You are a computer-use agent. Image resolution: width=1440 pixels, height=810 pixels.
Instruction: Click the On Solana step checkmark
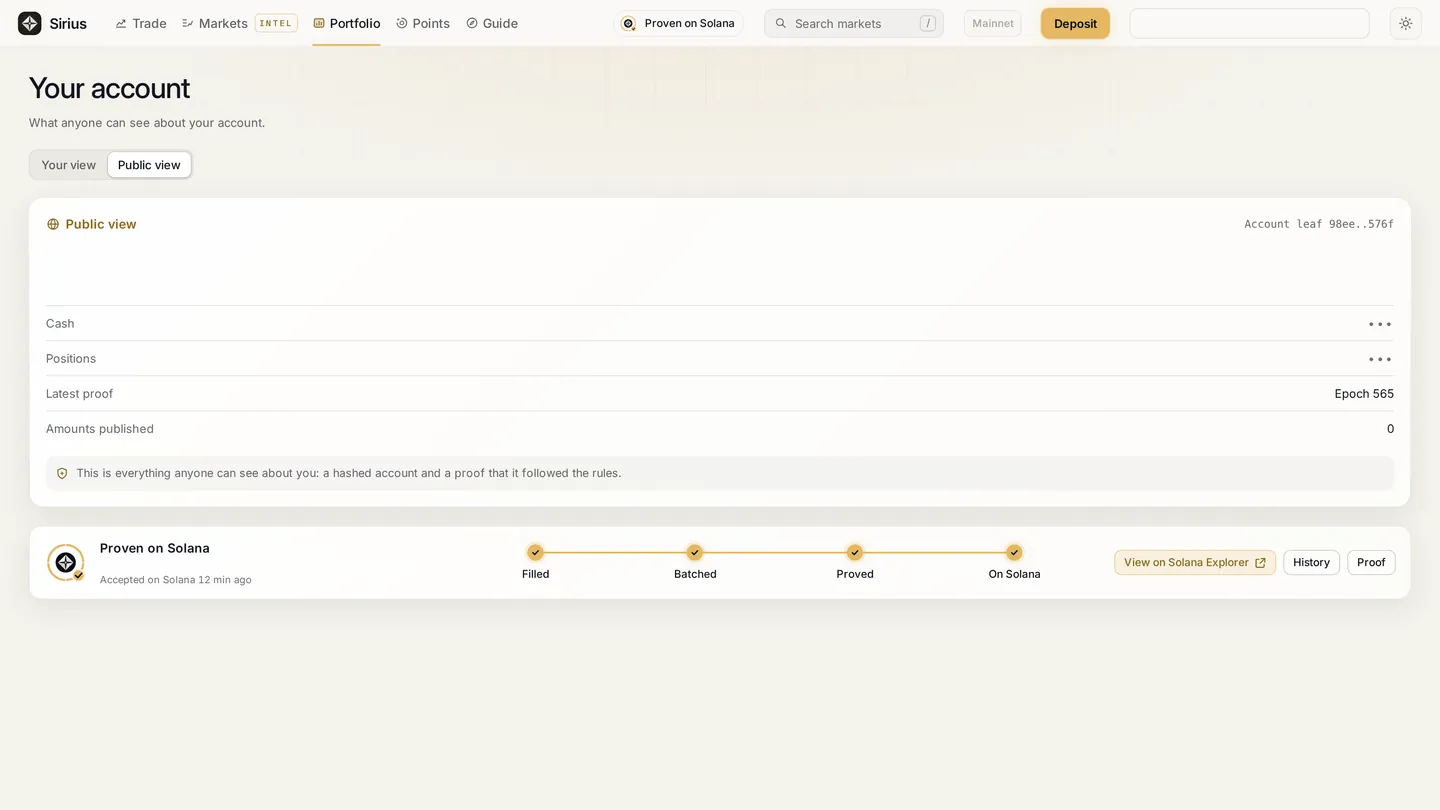[1014, 552]
